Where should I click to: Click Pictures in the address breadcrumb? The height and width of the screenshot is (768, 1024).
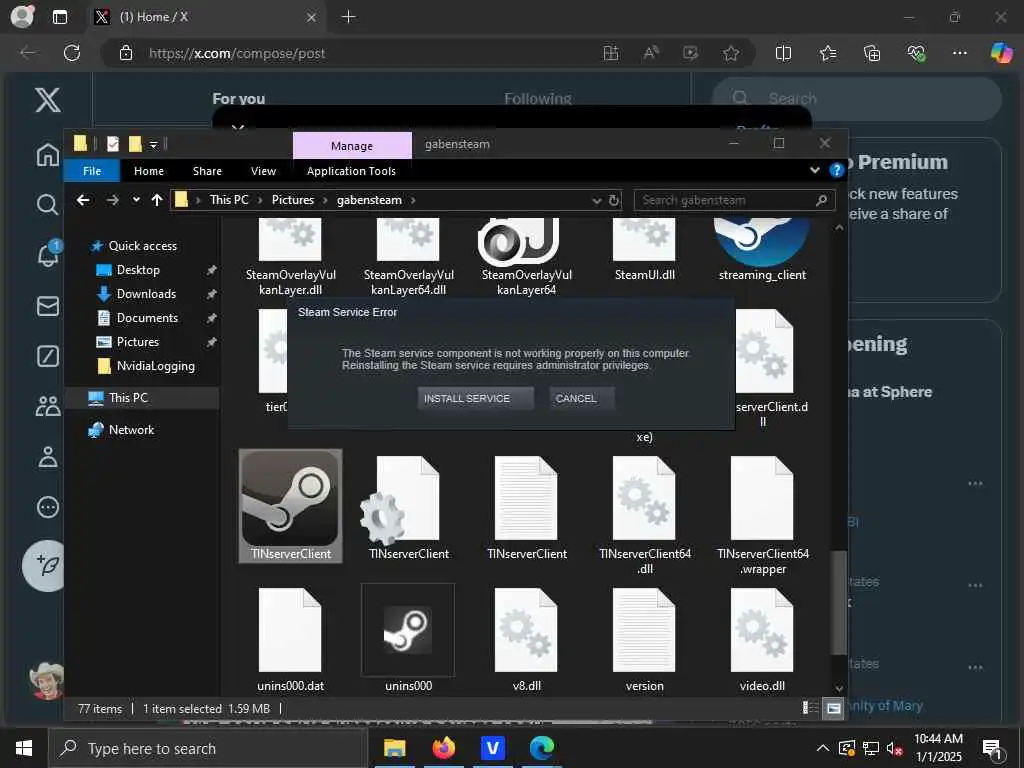click(293, 200)
